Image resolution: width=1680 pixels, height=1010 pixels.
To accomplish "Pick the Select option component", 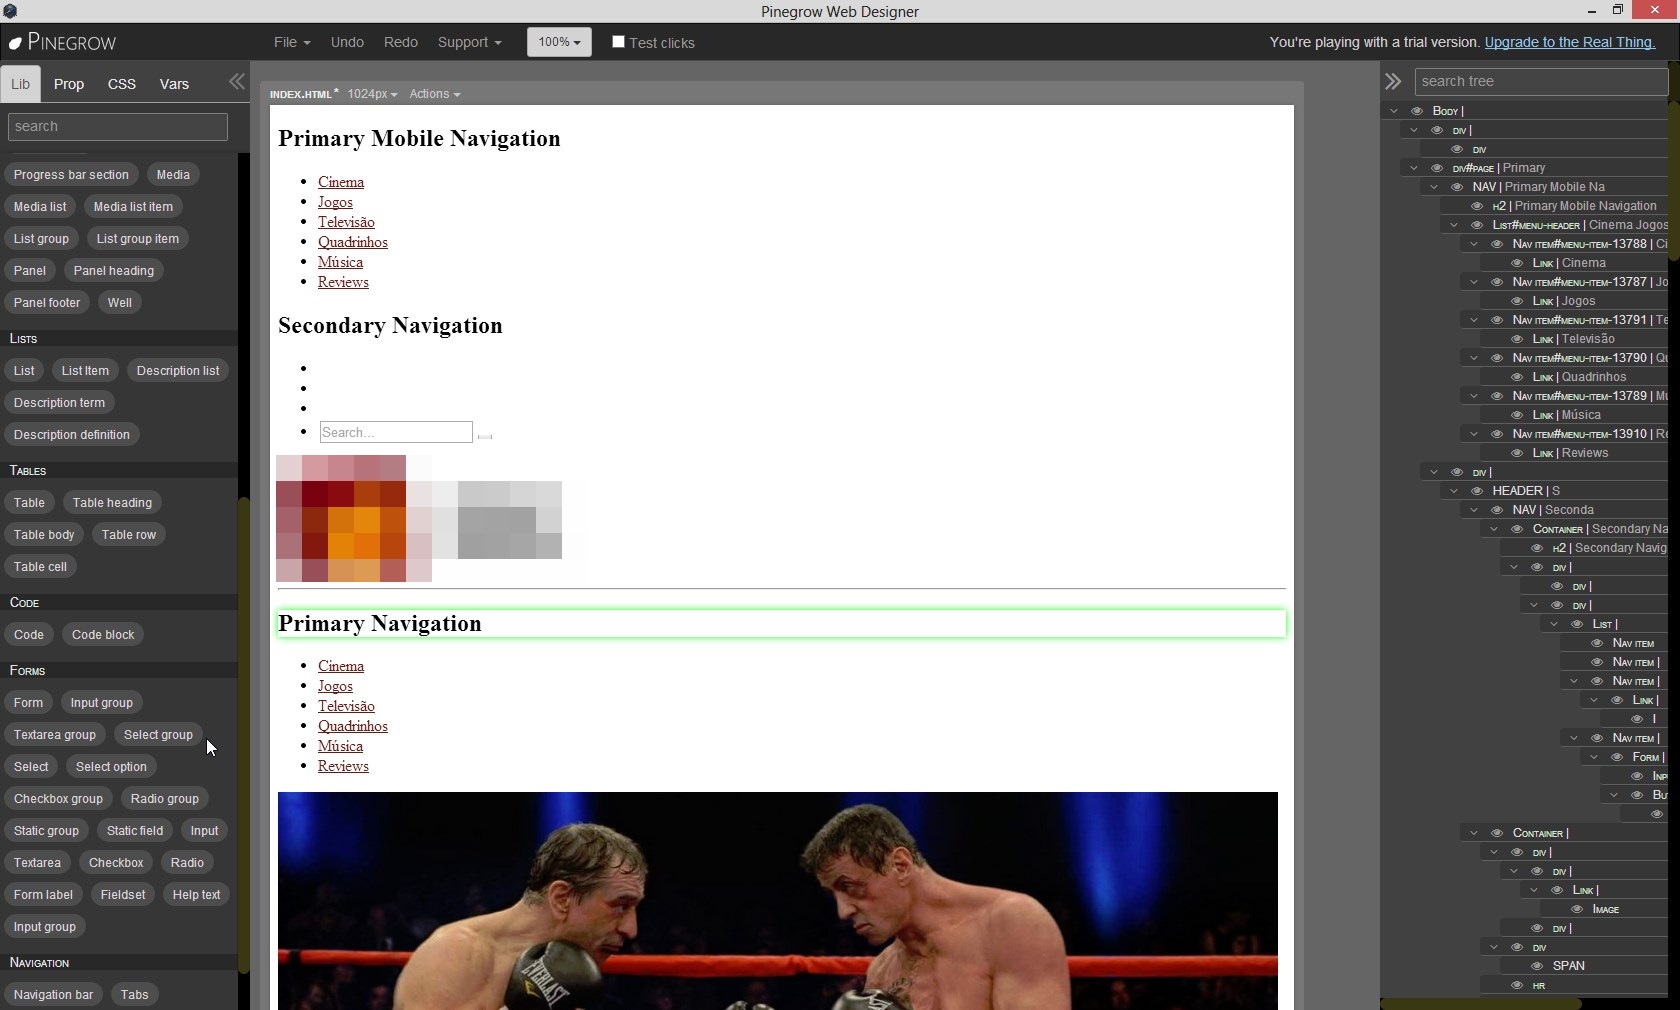I will point(111,767).
